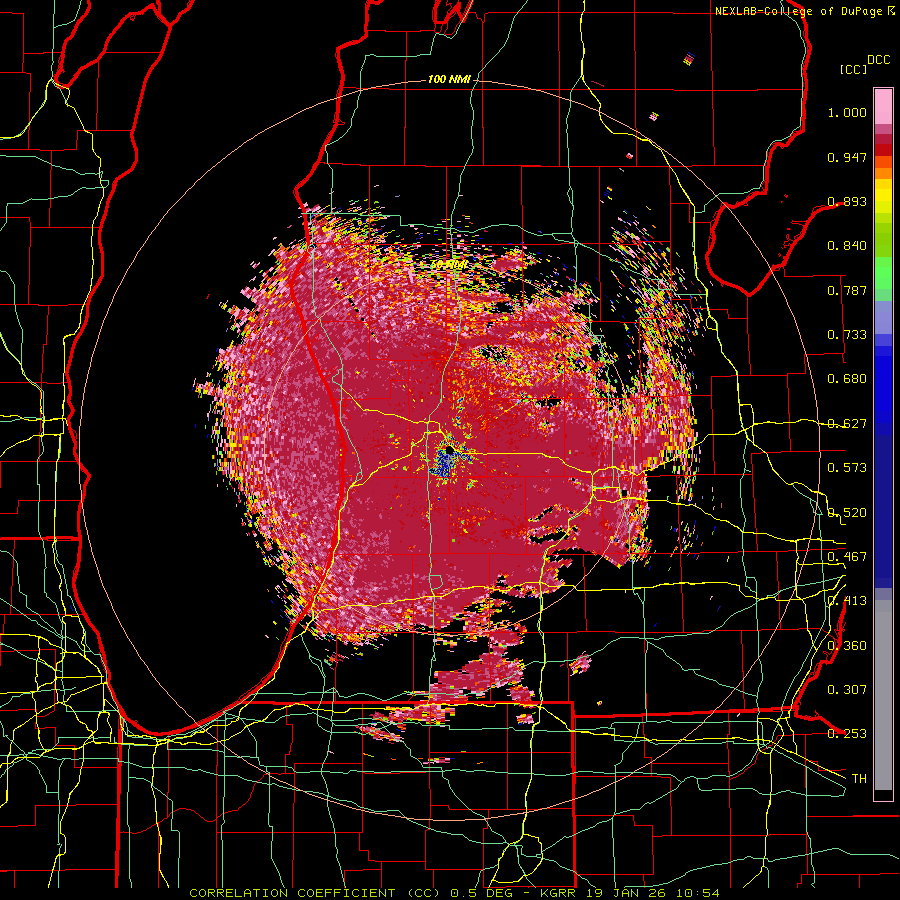
Task: Select the 0.467 legend value
Action: coord(847,557)
